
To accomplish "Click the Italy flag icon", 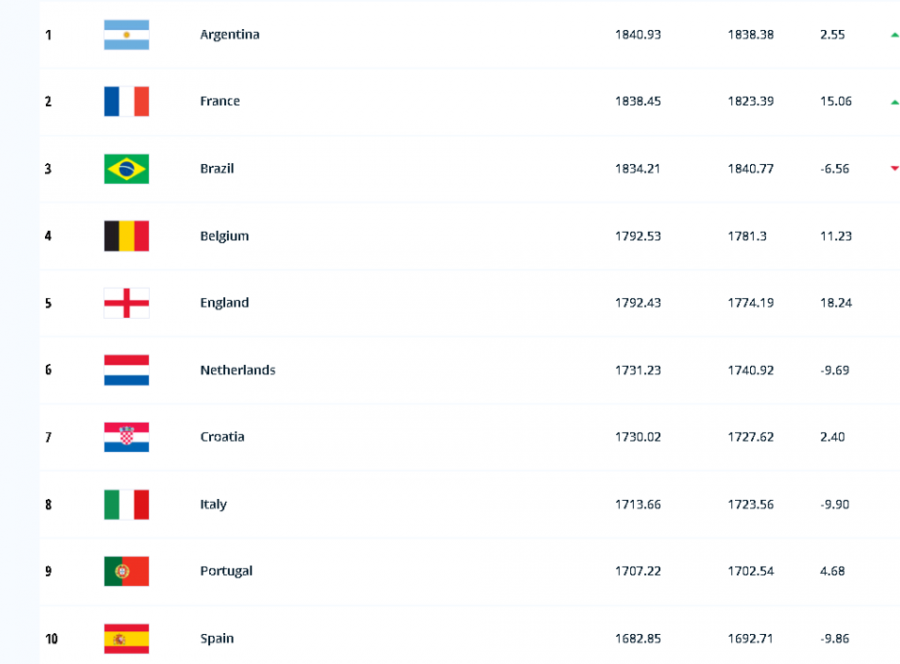I will (x=126, y=504).
